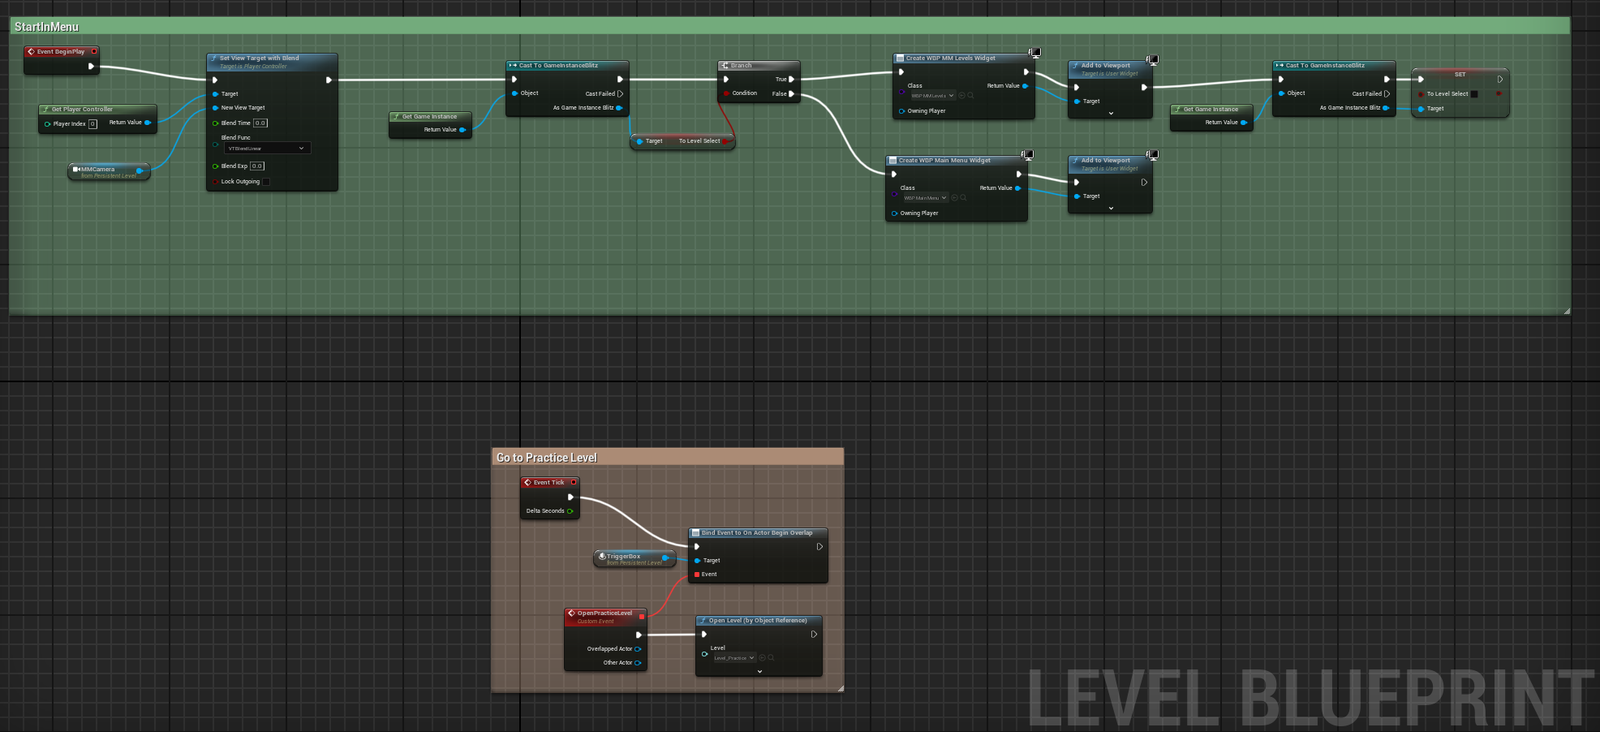Open the Level_Practice level dropdown
Screen dimensions: 1600x732
tap(734, 658)
